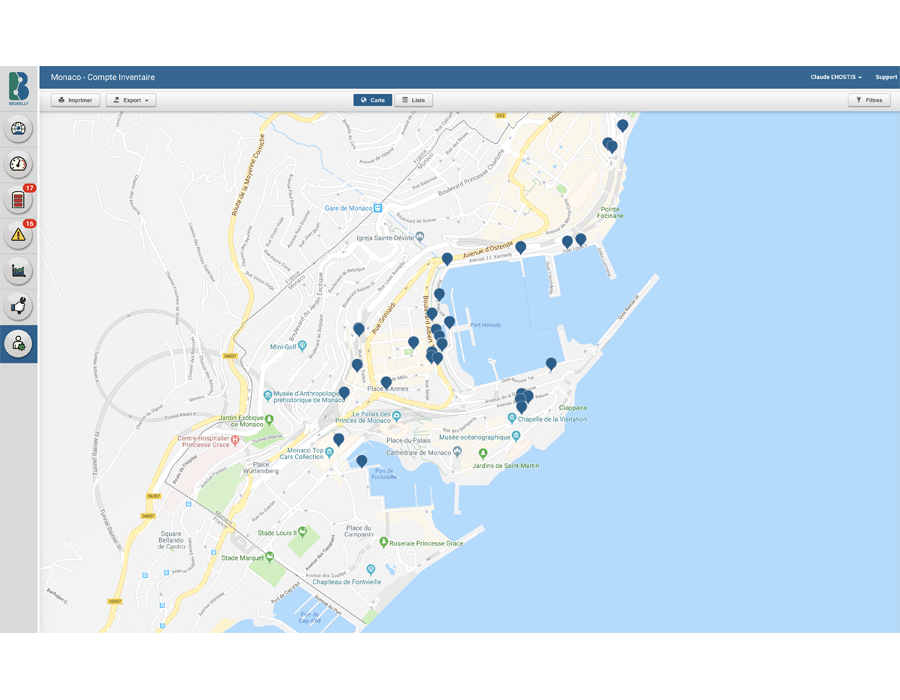The image size is (900, 700).
Task: Open the chart reports sidebar icon
Action: (19, 271)
